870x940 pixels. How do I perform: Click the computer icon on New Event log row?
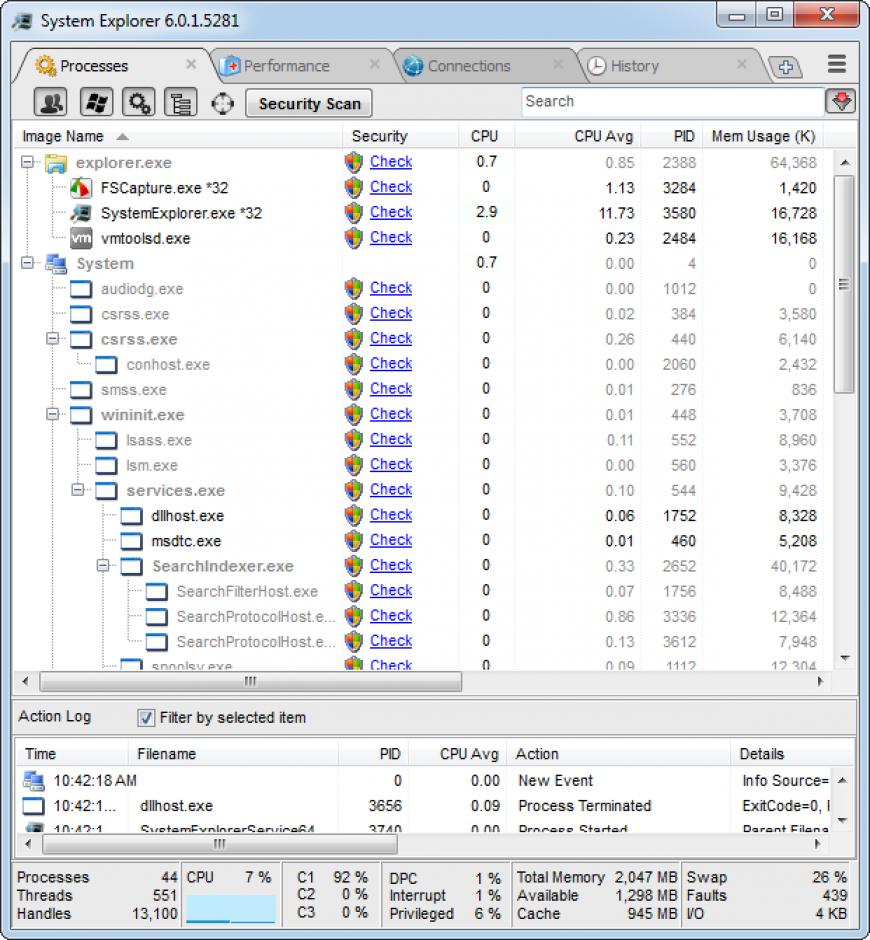point(34,781)
